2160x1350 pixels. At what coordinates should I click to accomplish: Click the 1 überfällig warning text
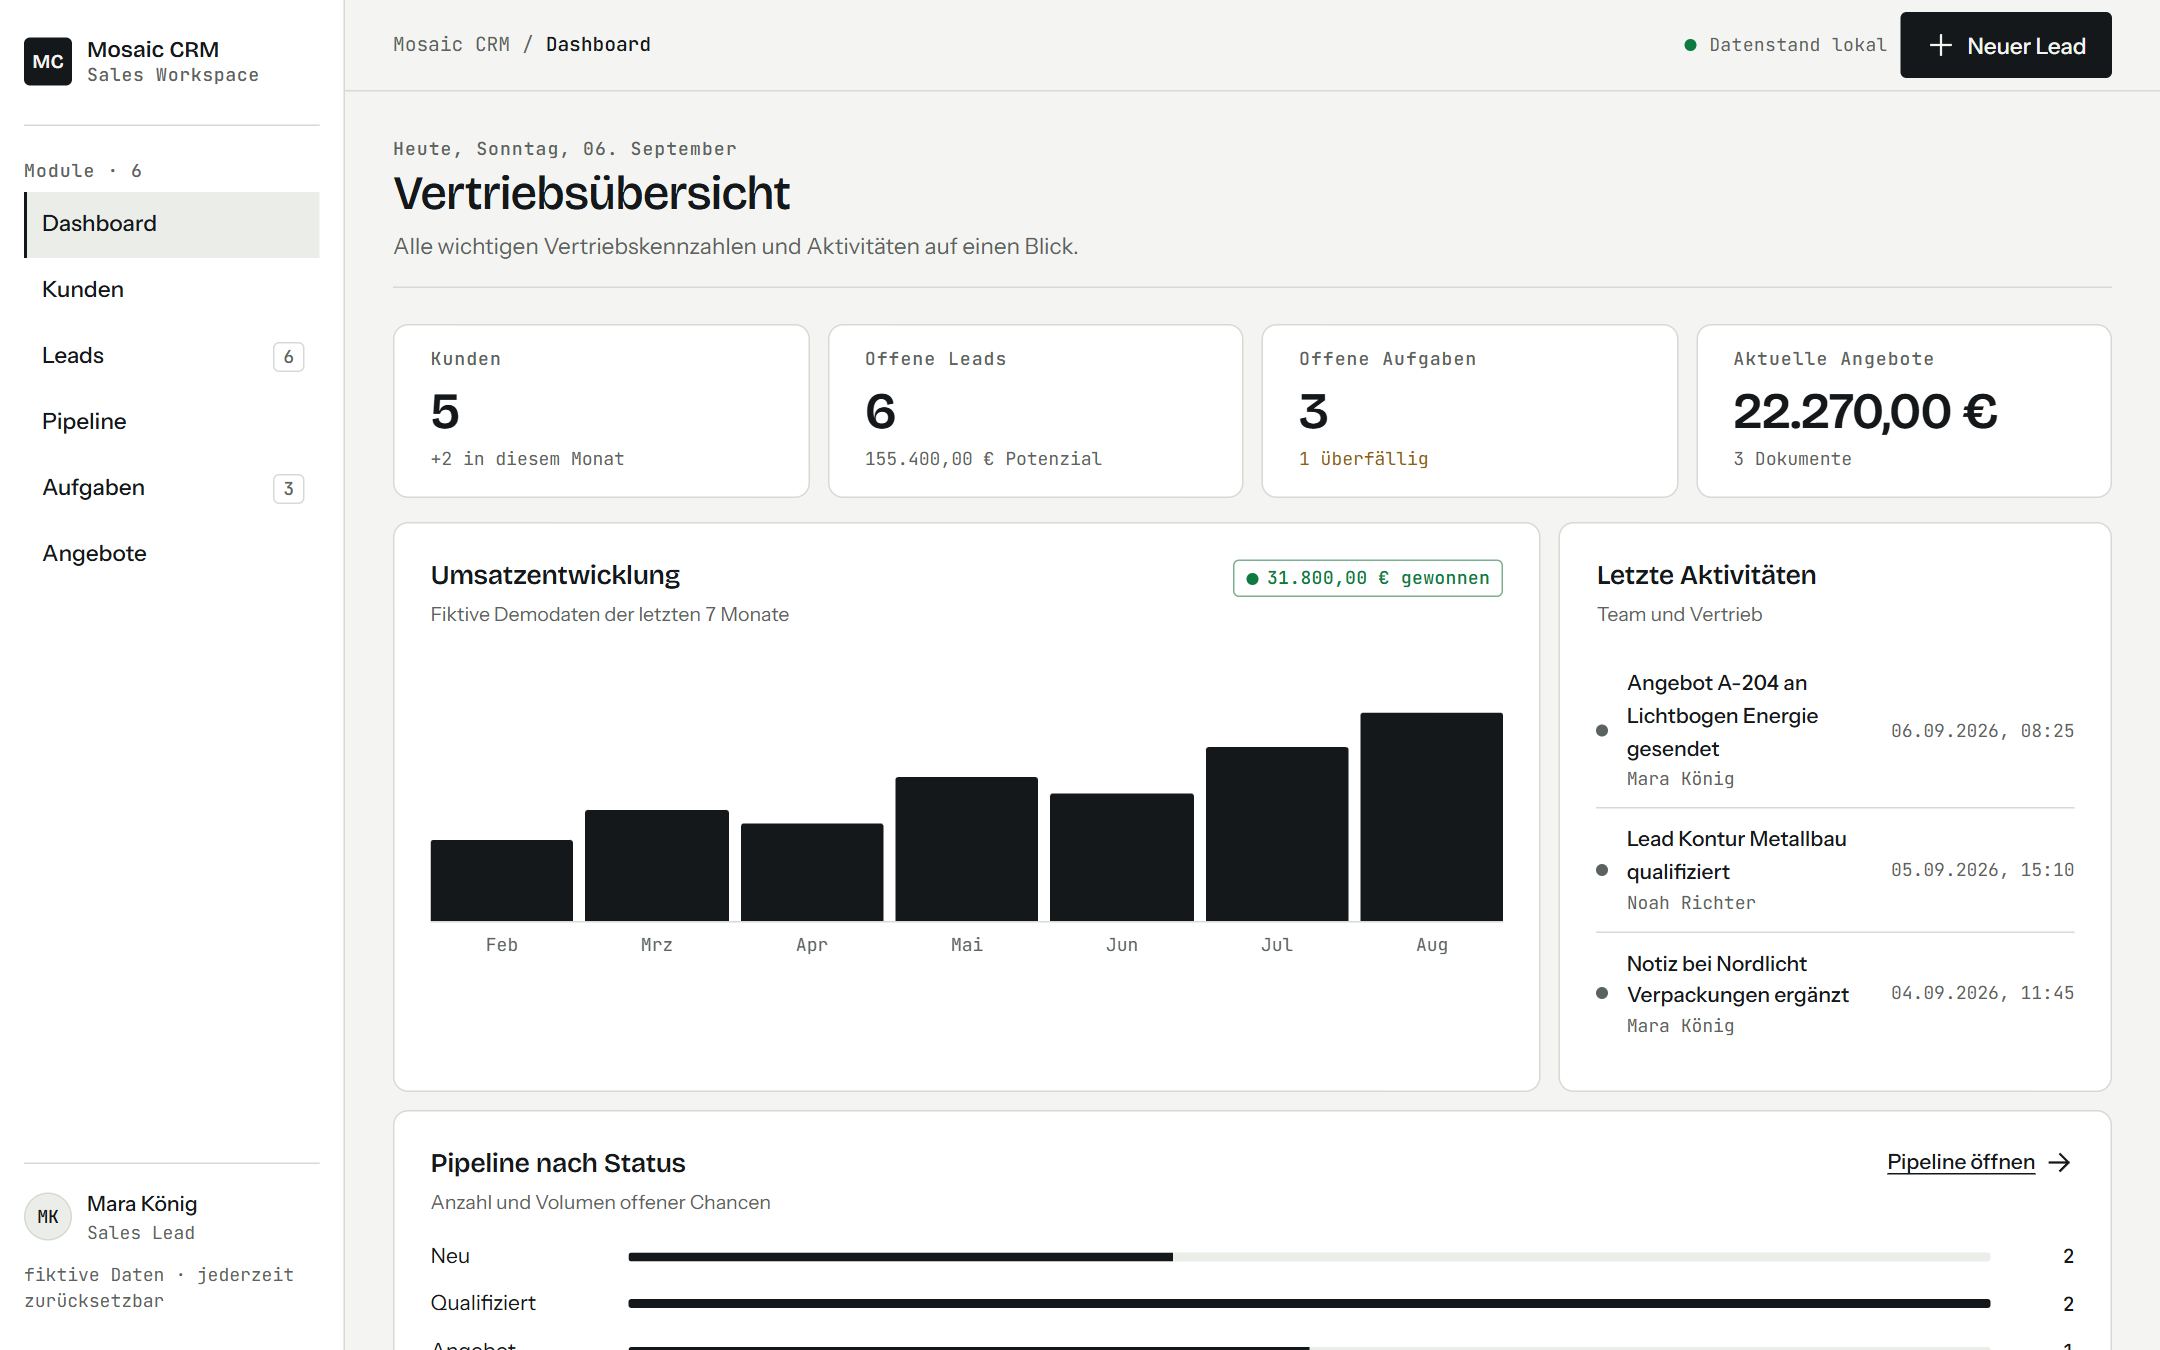pos(1363,459)
